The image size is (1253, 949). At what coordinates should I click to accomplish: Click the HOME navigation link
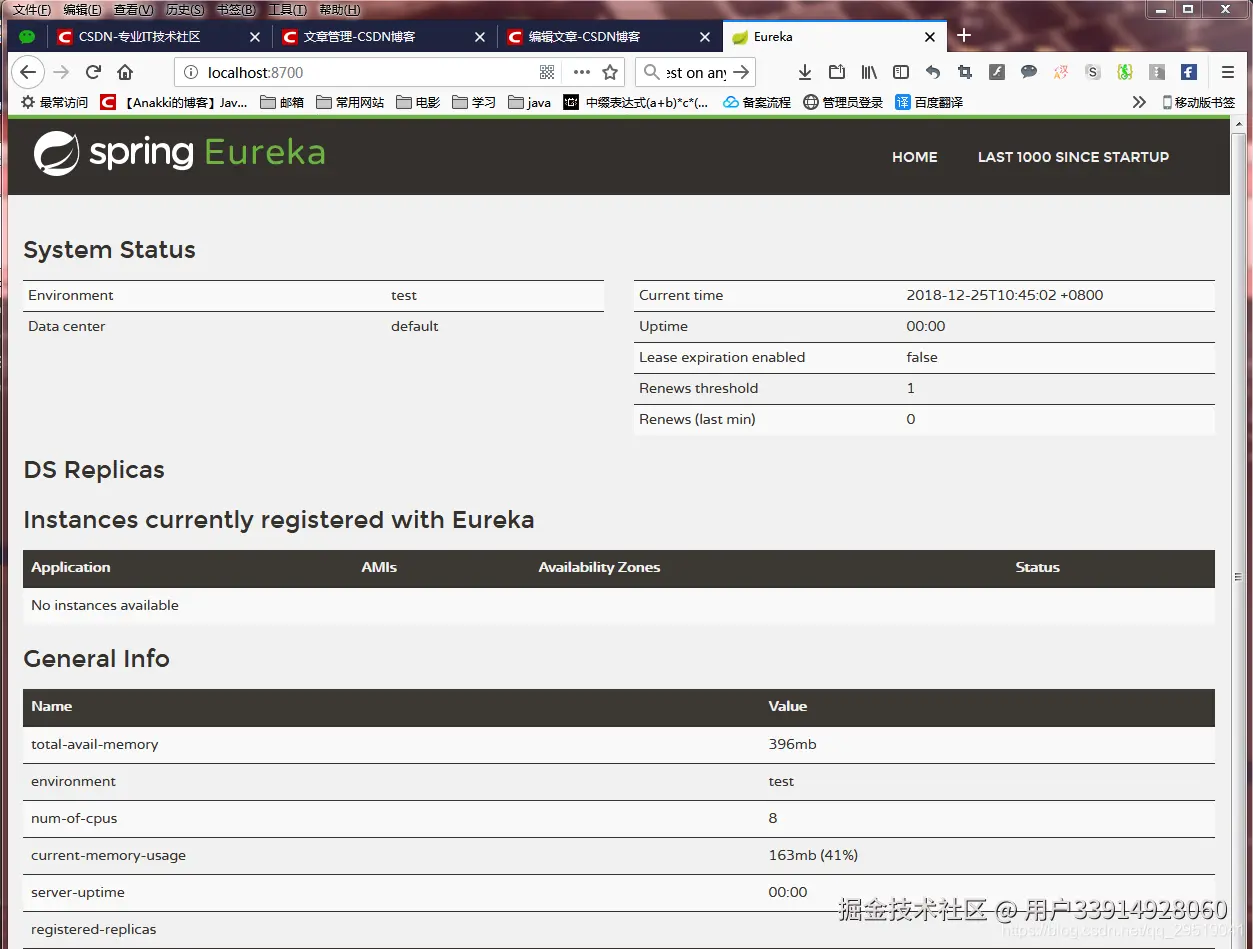pos(915,157)
